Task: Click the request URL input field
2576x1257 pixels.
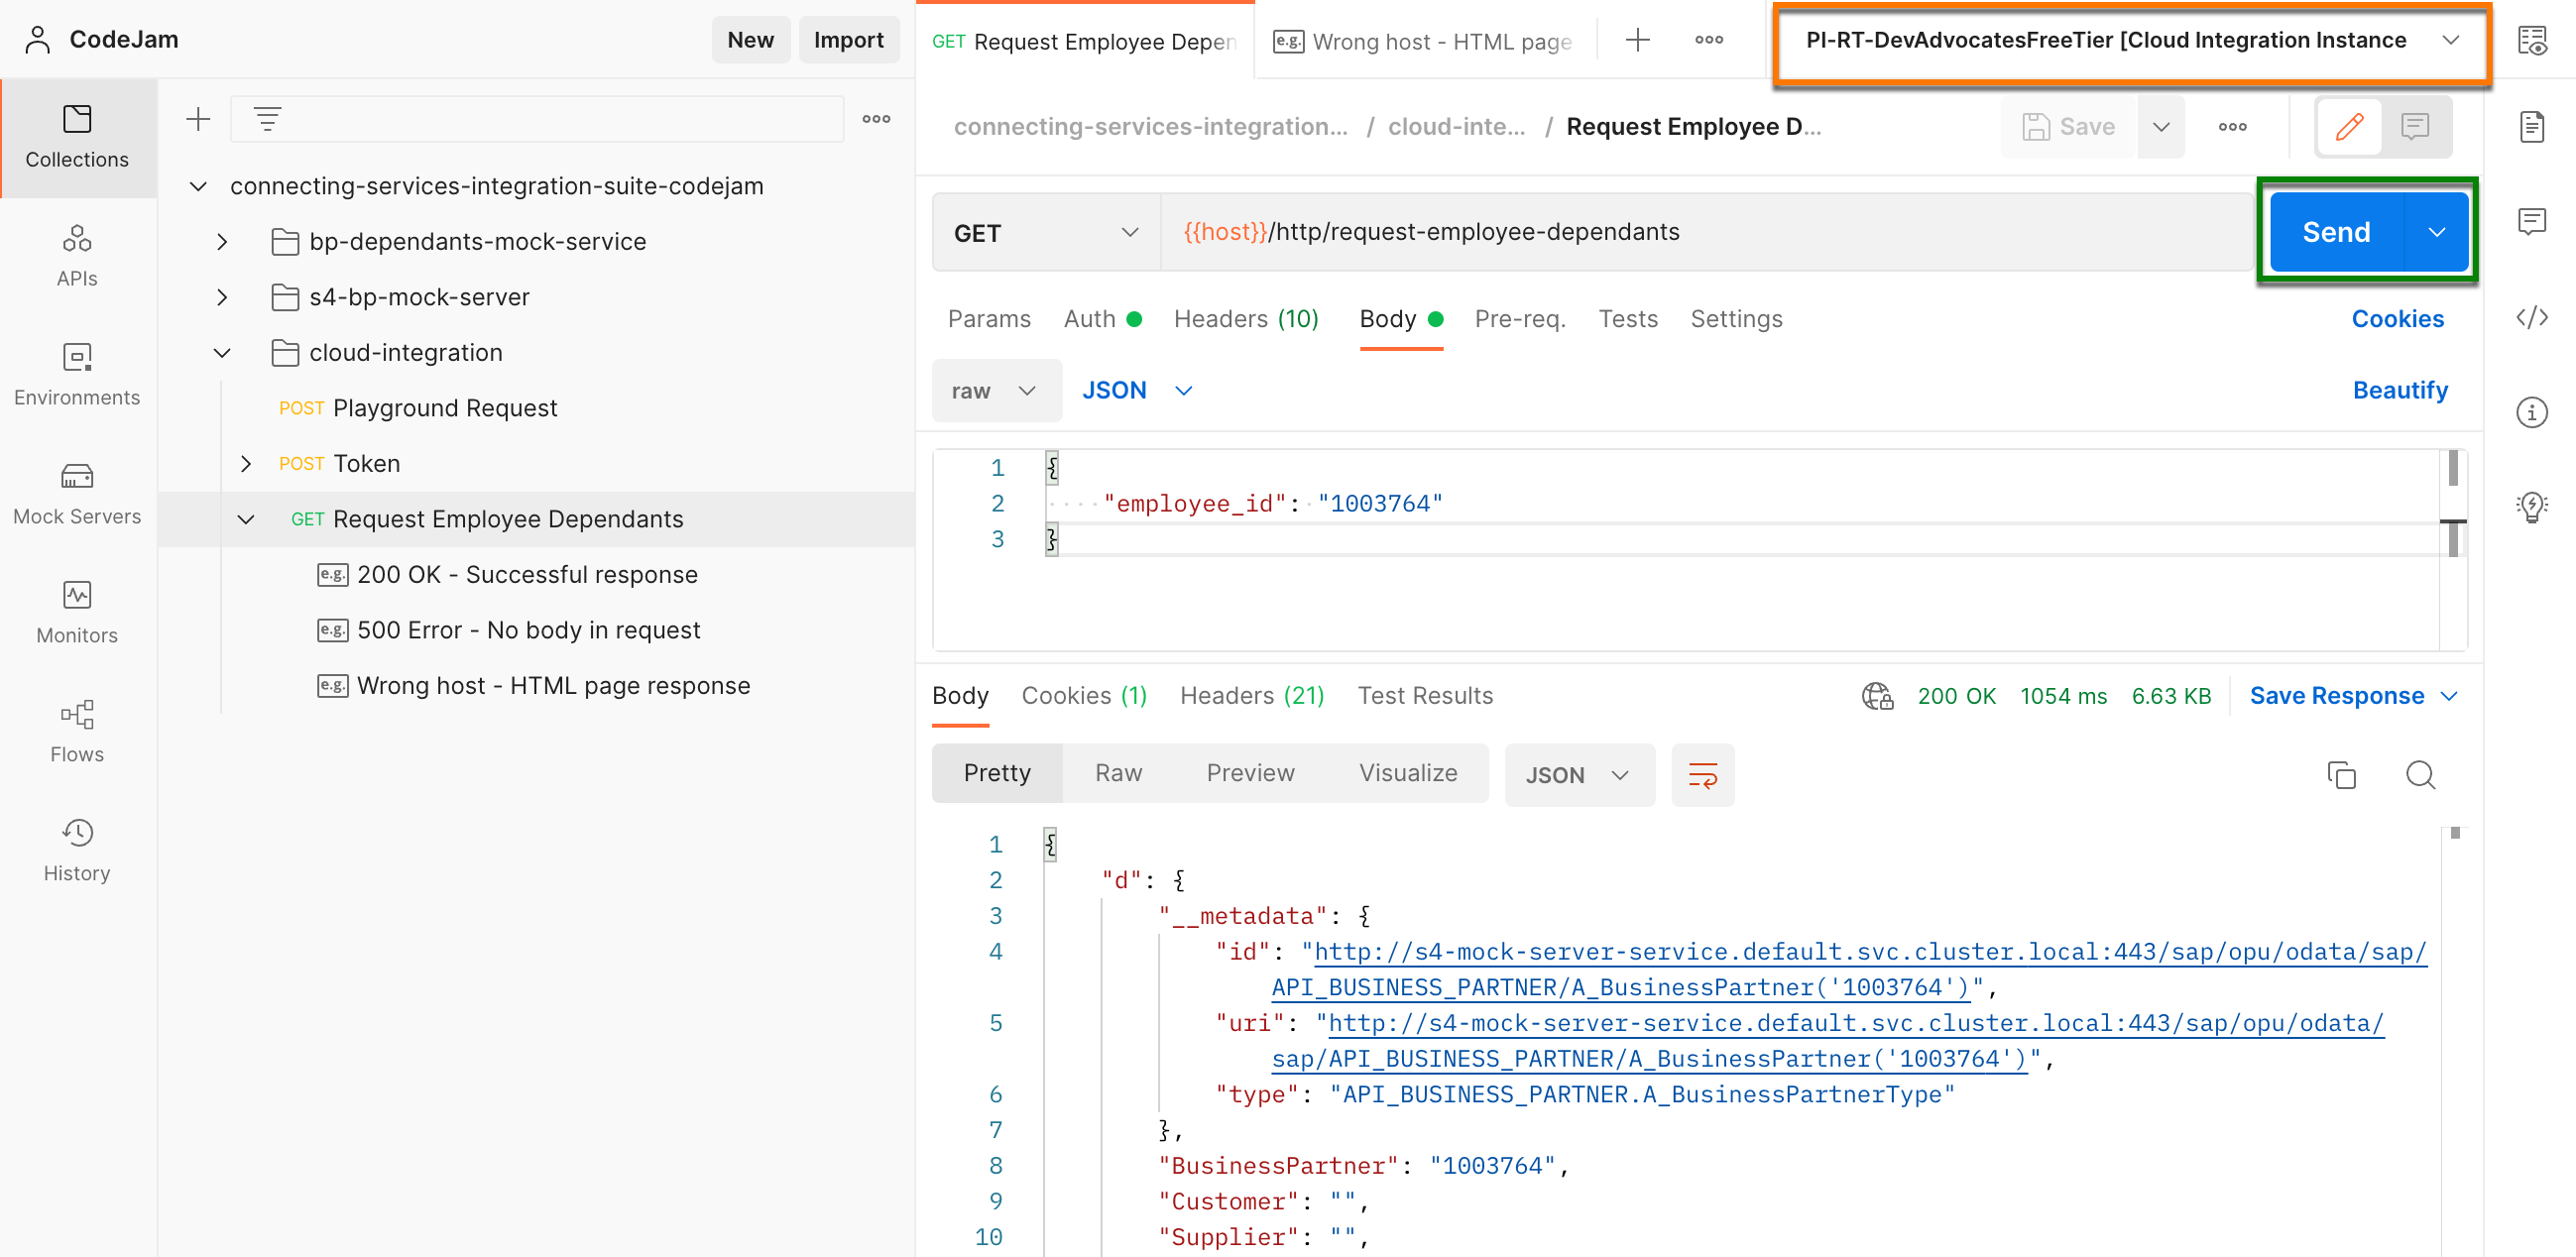Action: tap(1706, 232)
